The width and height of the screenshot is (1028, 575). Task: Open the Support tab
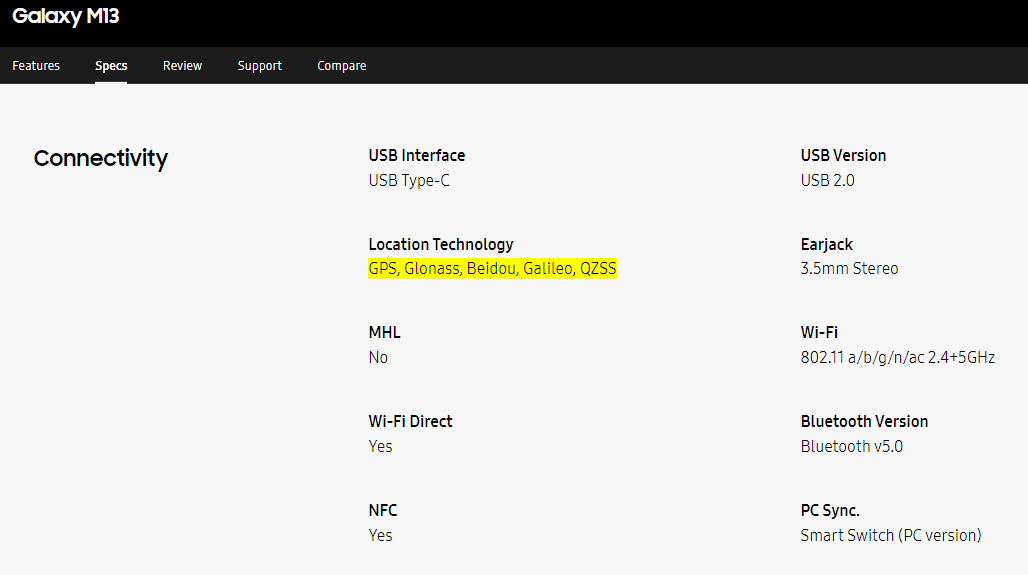click(x=260, y=66)
